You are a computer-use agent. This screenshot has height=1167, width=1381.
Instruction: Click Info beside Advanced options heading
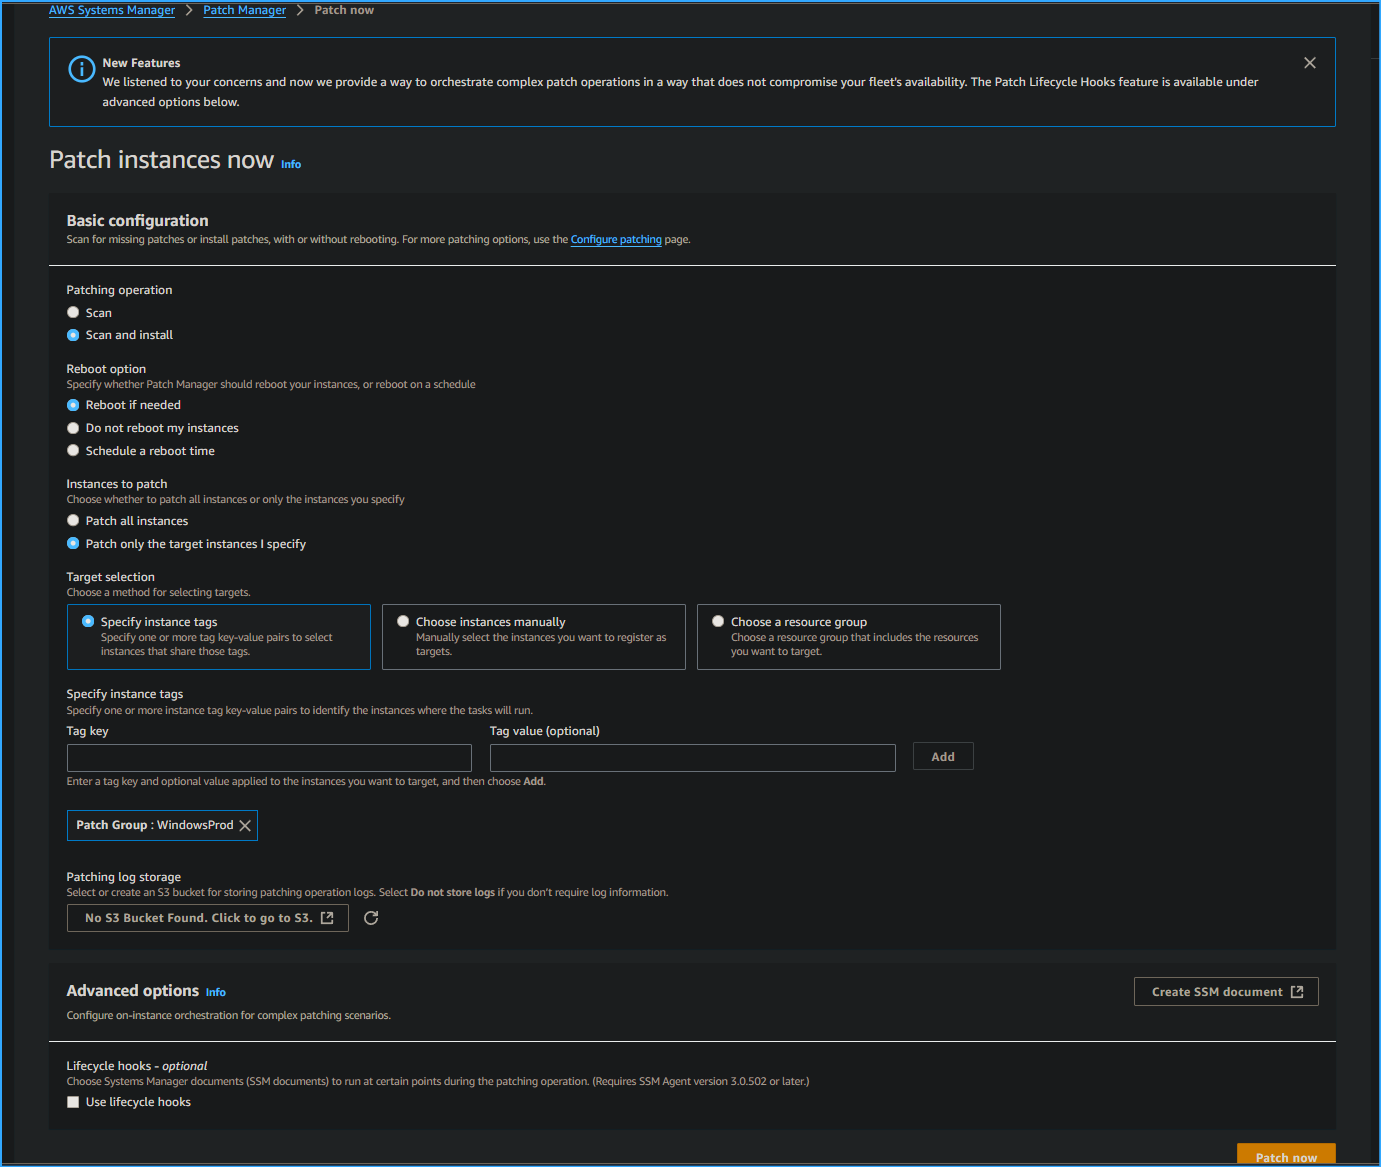coord(216,991)
